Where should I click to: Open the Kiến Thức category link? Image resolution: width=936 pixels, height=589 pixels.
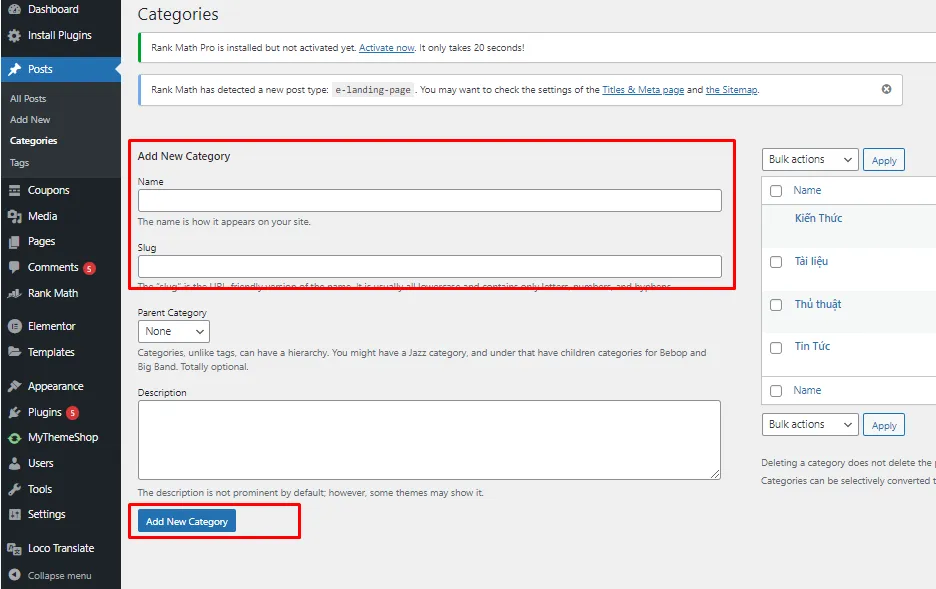coord(818,218)
